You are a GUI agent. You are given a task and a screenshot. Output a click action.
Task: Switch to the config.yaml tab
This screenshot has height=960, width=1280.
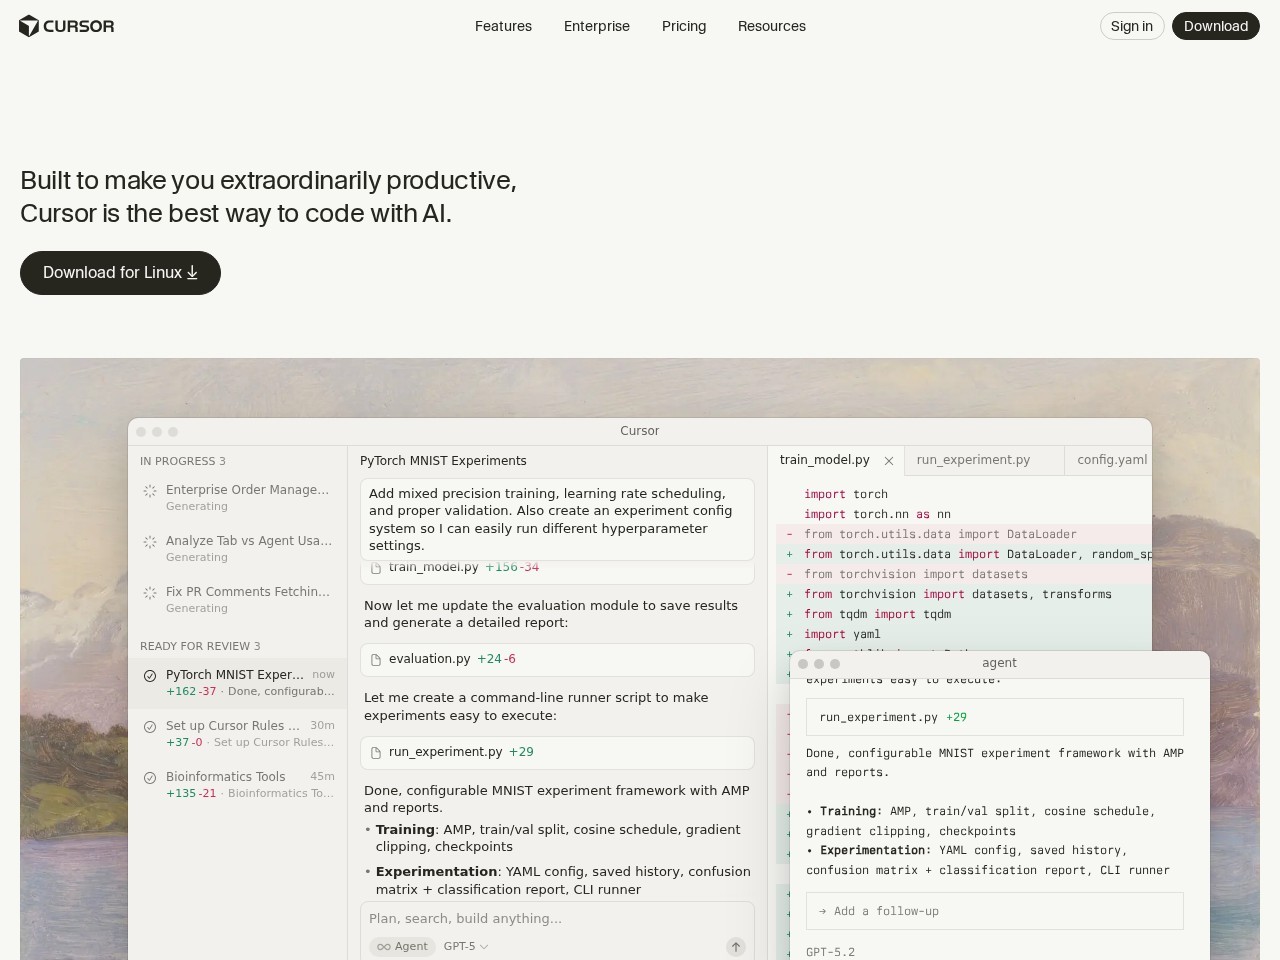(1111, 460)
